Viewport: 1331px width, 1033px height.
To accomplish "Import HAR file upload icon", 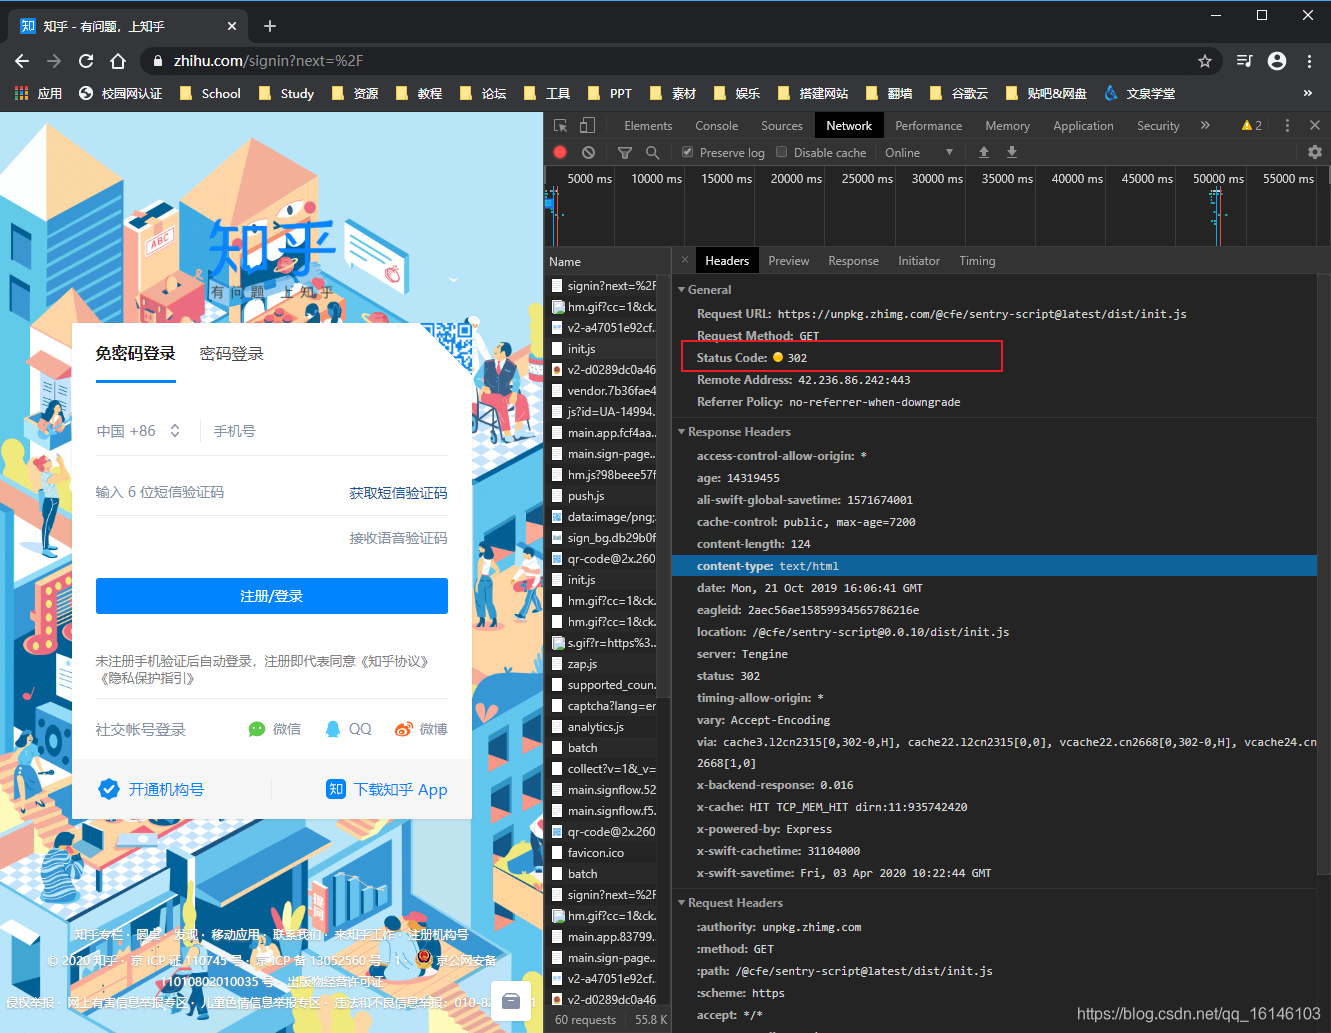I will pos(984,152).
